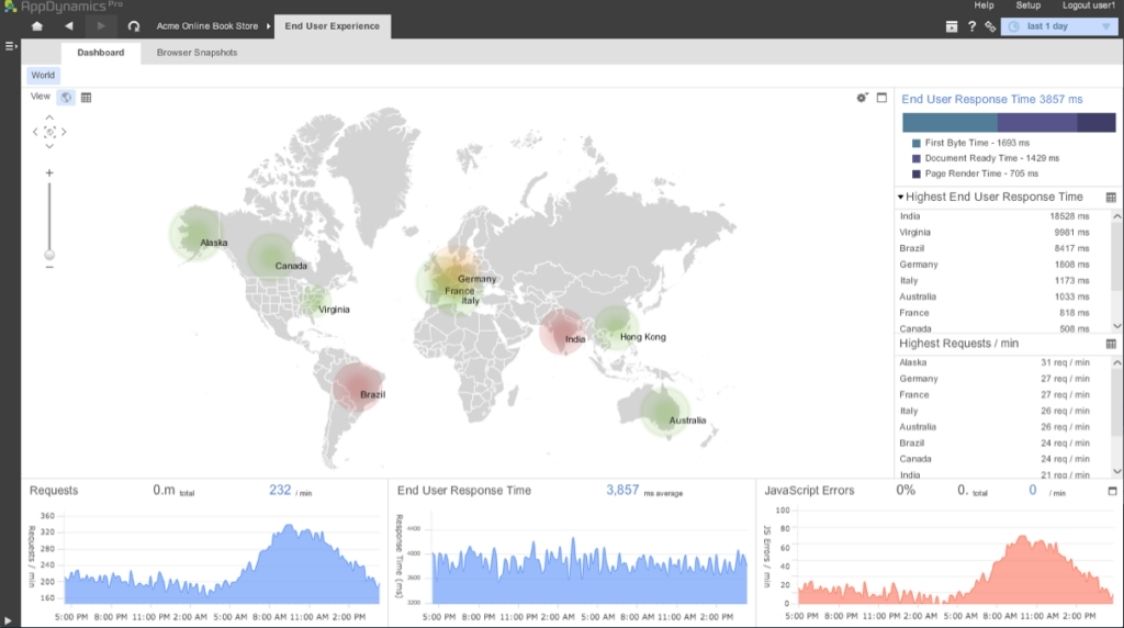
Task: Open the last 1 day time range dropdown
Action: click(x=1060, y=26)
